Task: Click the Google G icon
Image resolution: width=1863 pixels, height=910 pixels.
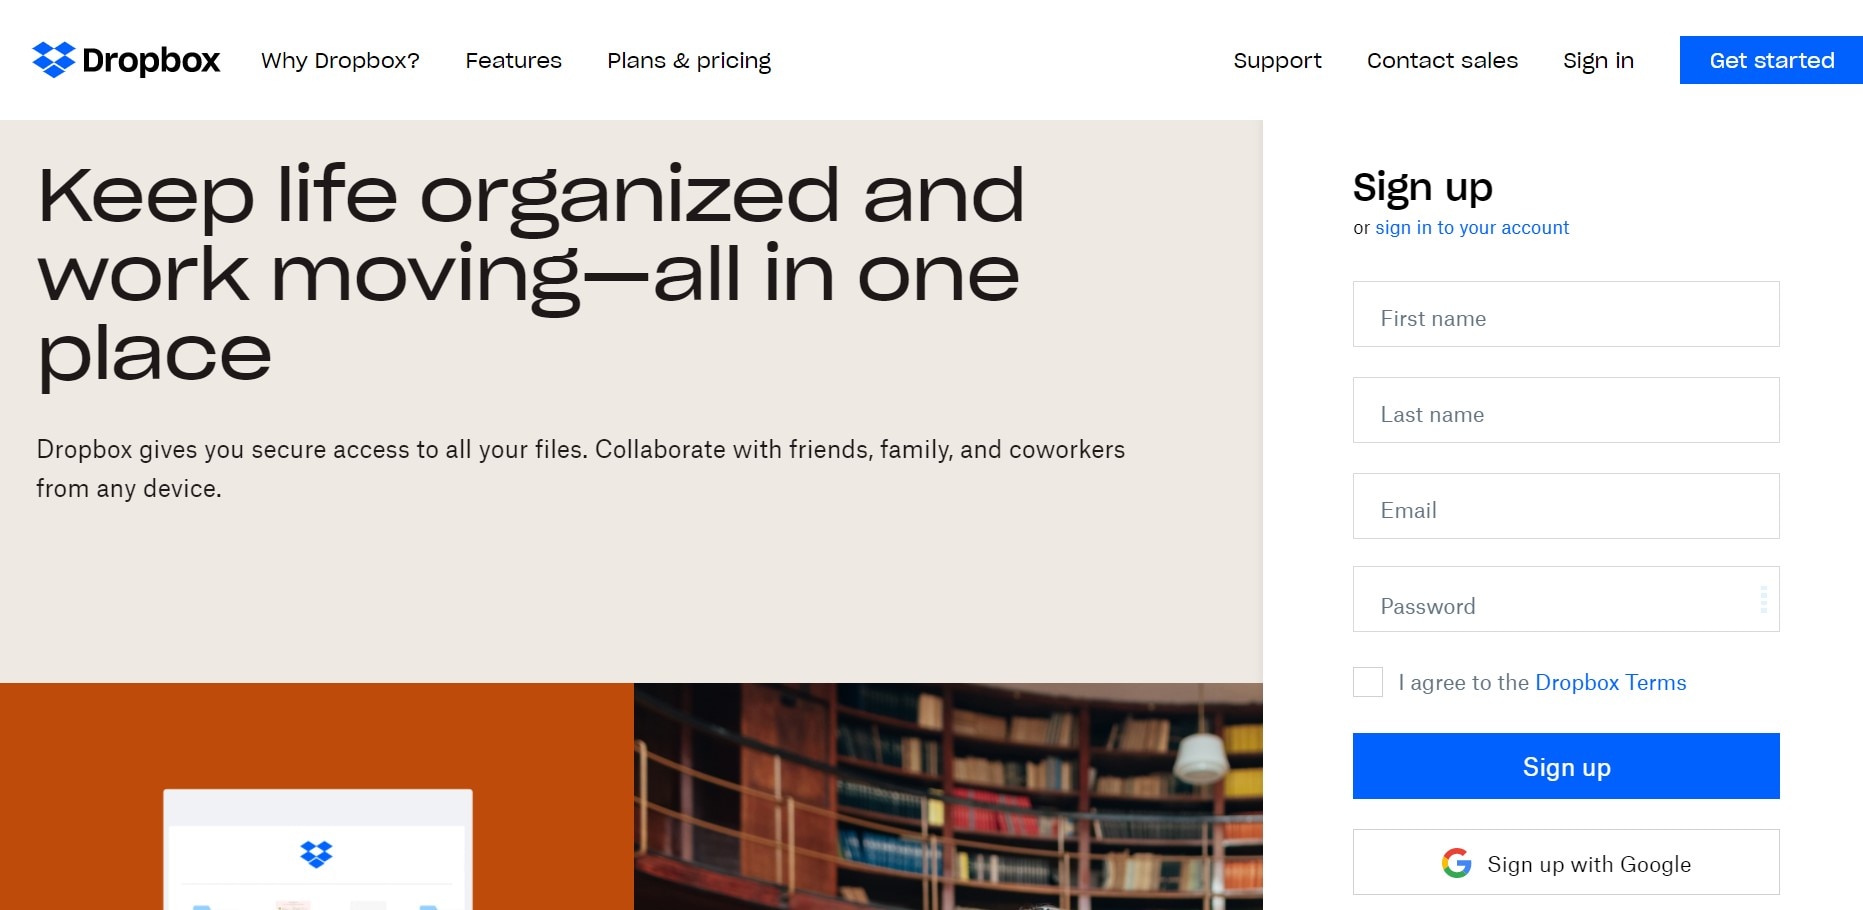Action: [1456, 863]
